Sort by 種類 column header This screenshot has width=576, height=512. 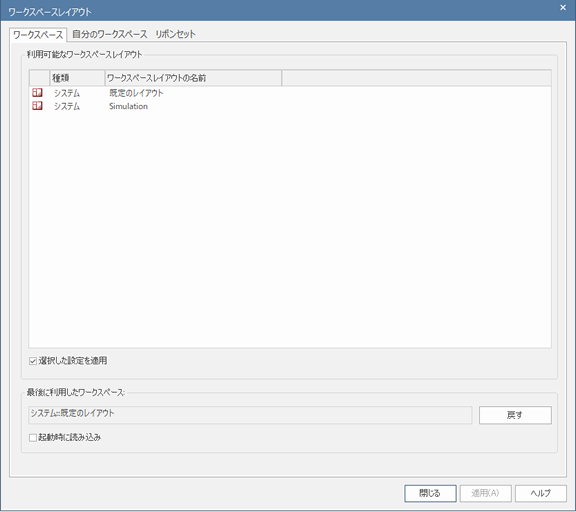point(77,78)
